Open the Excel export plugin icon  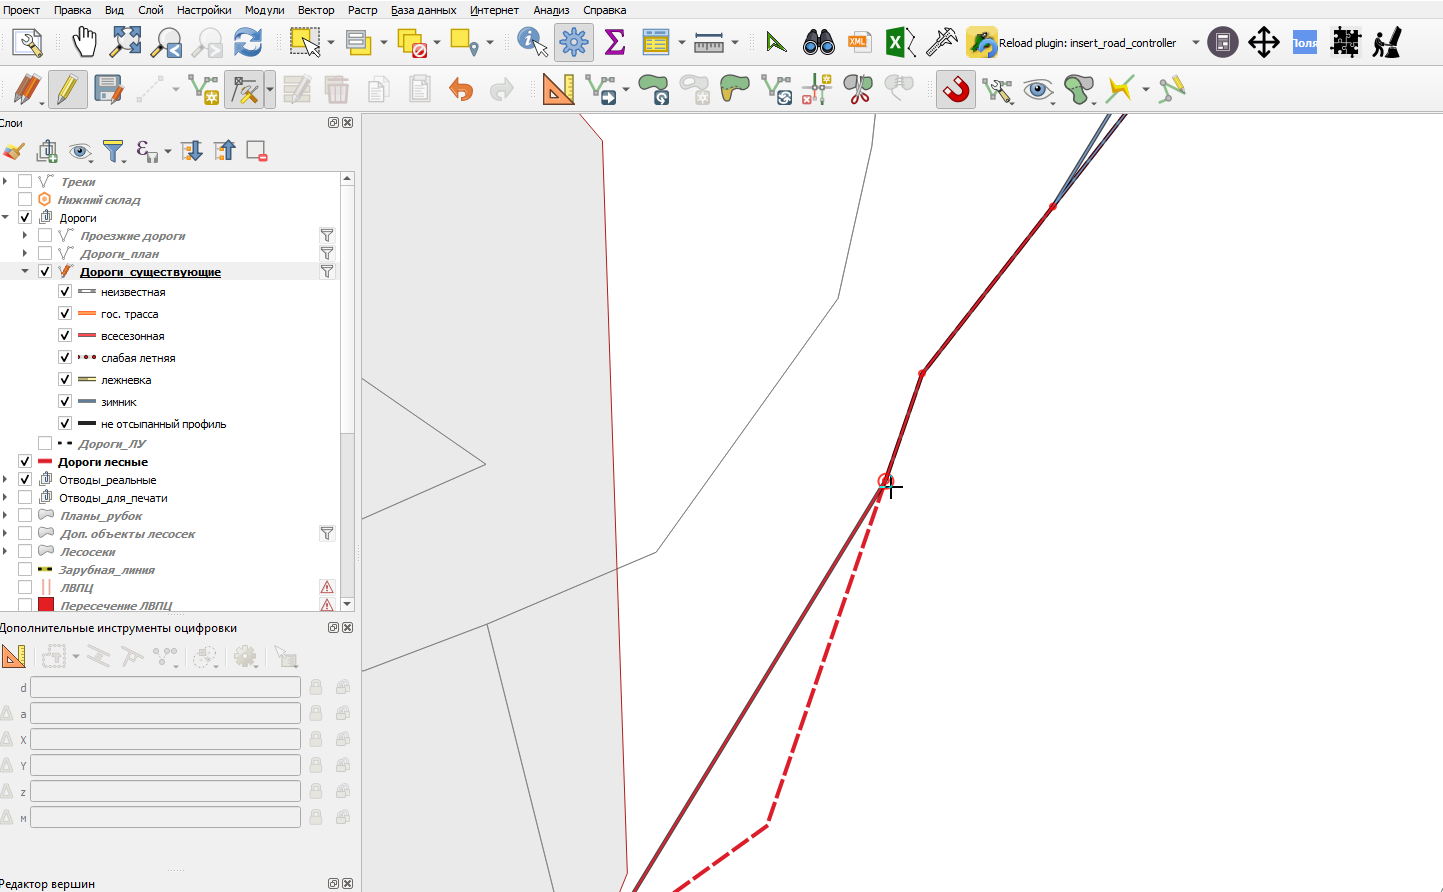pos(900,42)
